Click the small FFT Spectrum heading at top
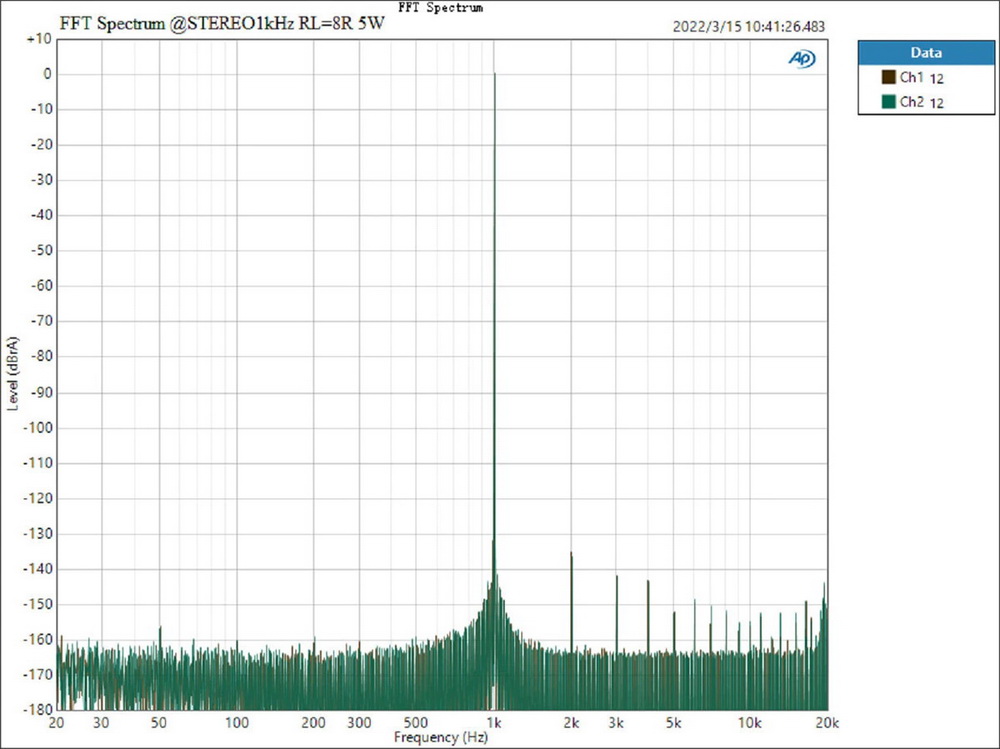Image resolution: width=1000 pixels, height=749 pixels. pos(440,7)
